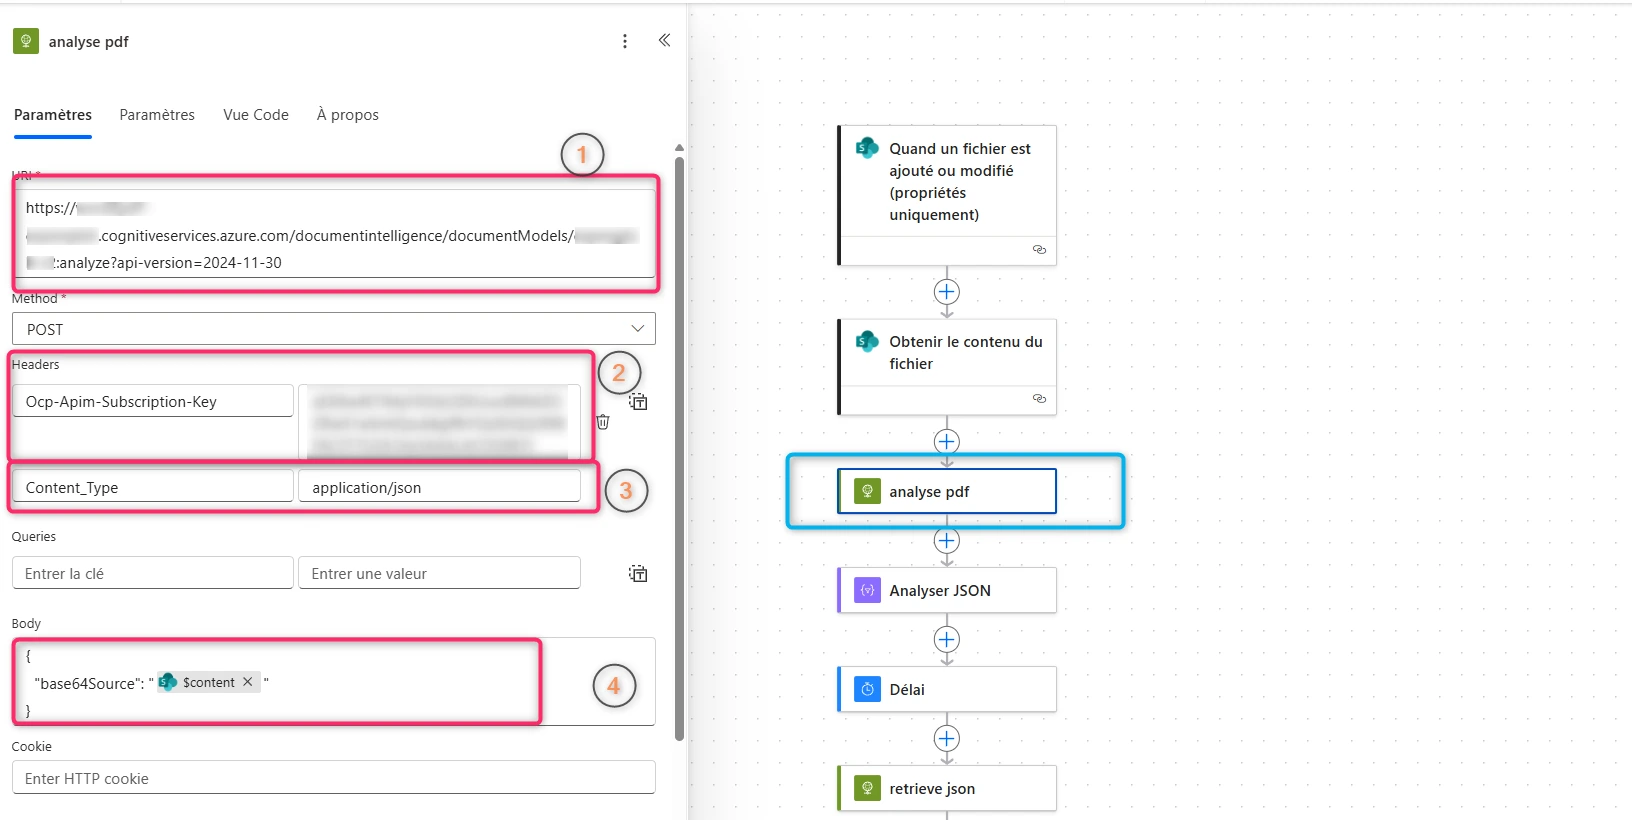Open the À propos tab
The width and height of the screenshot is (1632, 820).
348,115
